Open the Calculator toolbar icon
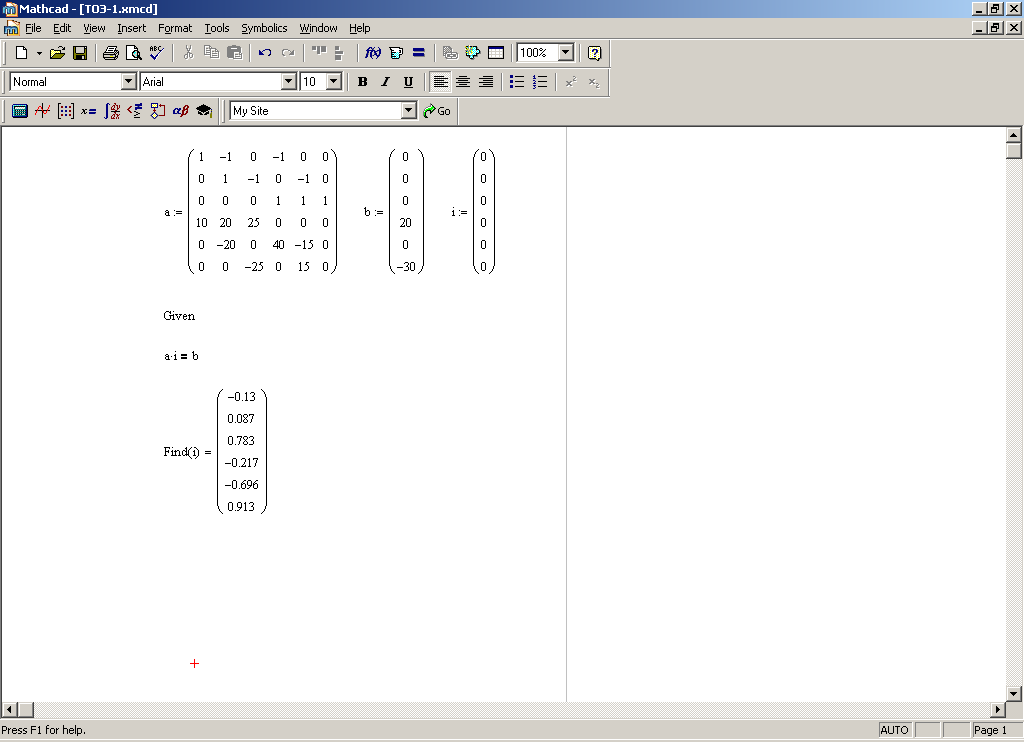 pos(20,111)
